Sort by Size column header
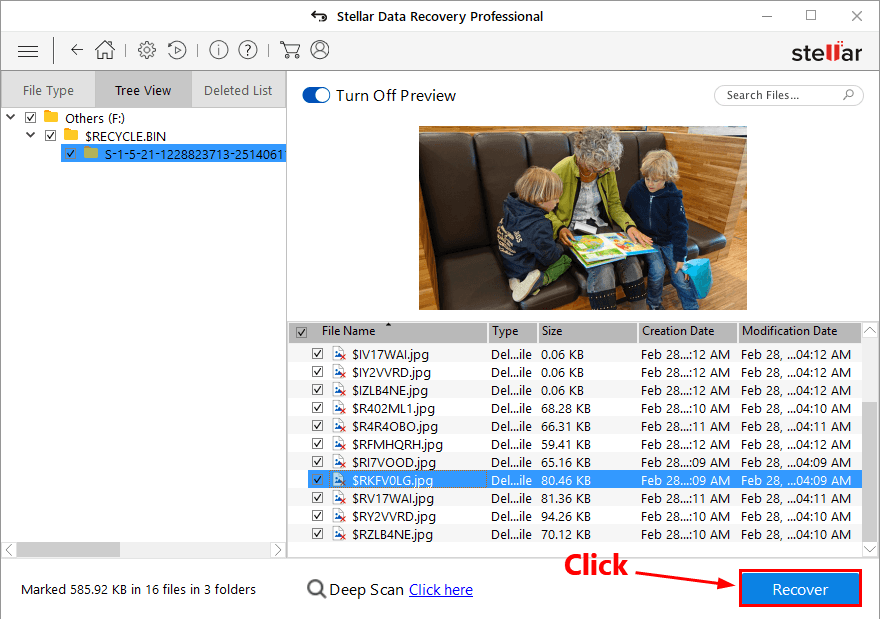The height and width of the screenshot is (619, 880). coord(588,332)
